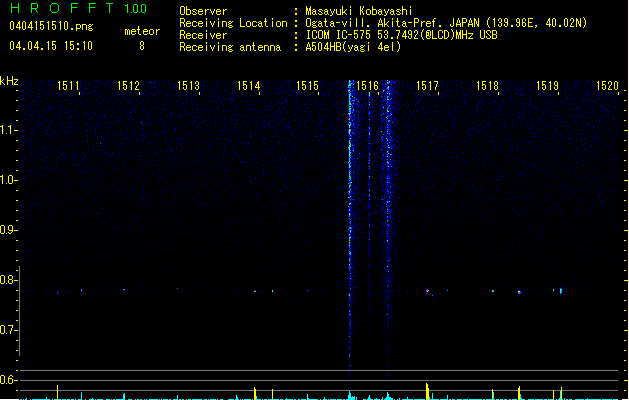Click the meteor echo spot just after 1517
Image resolution: width=629 pixels, height=400 pixels.
[x=428, y=291]
